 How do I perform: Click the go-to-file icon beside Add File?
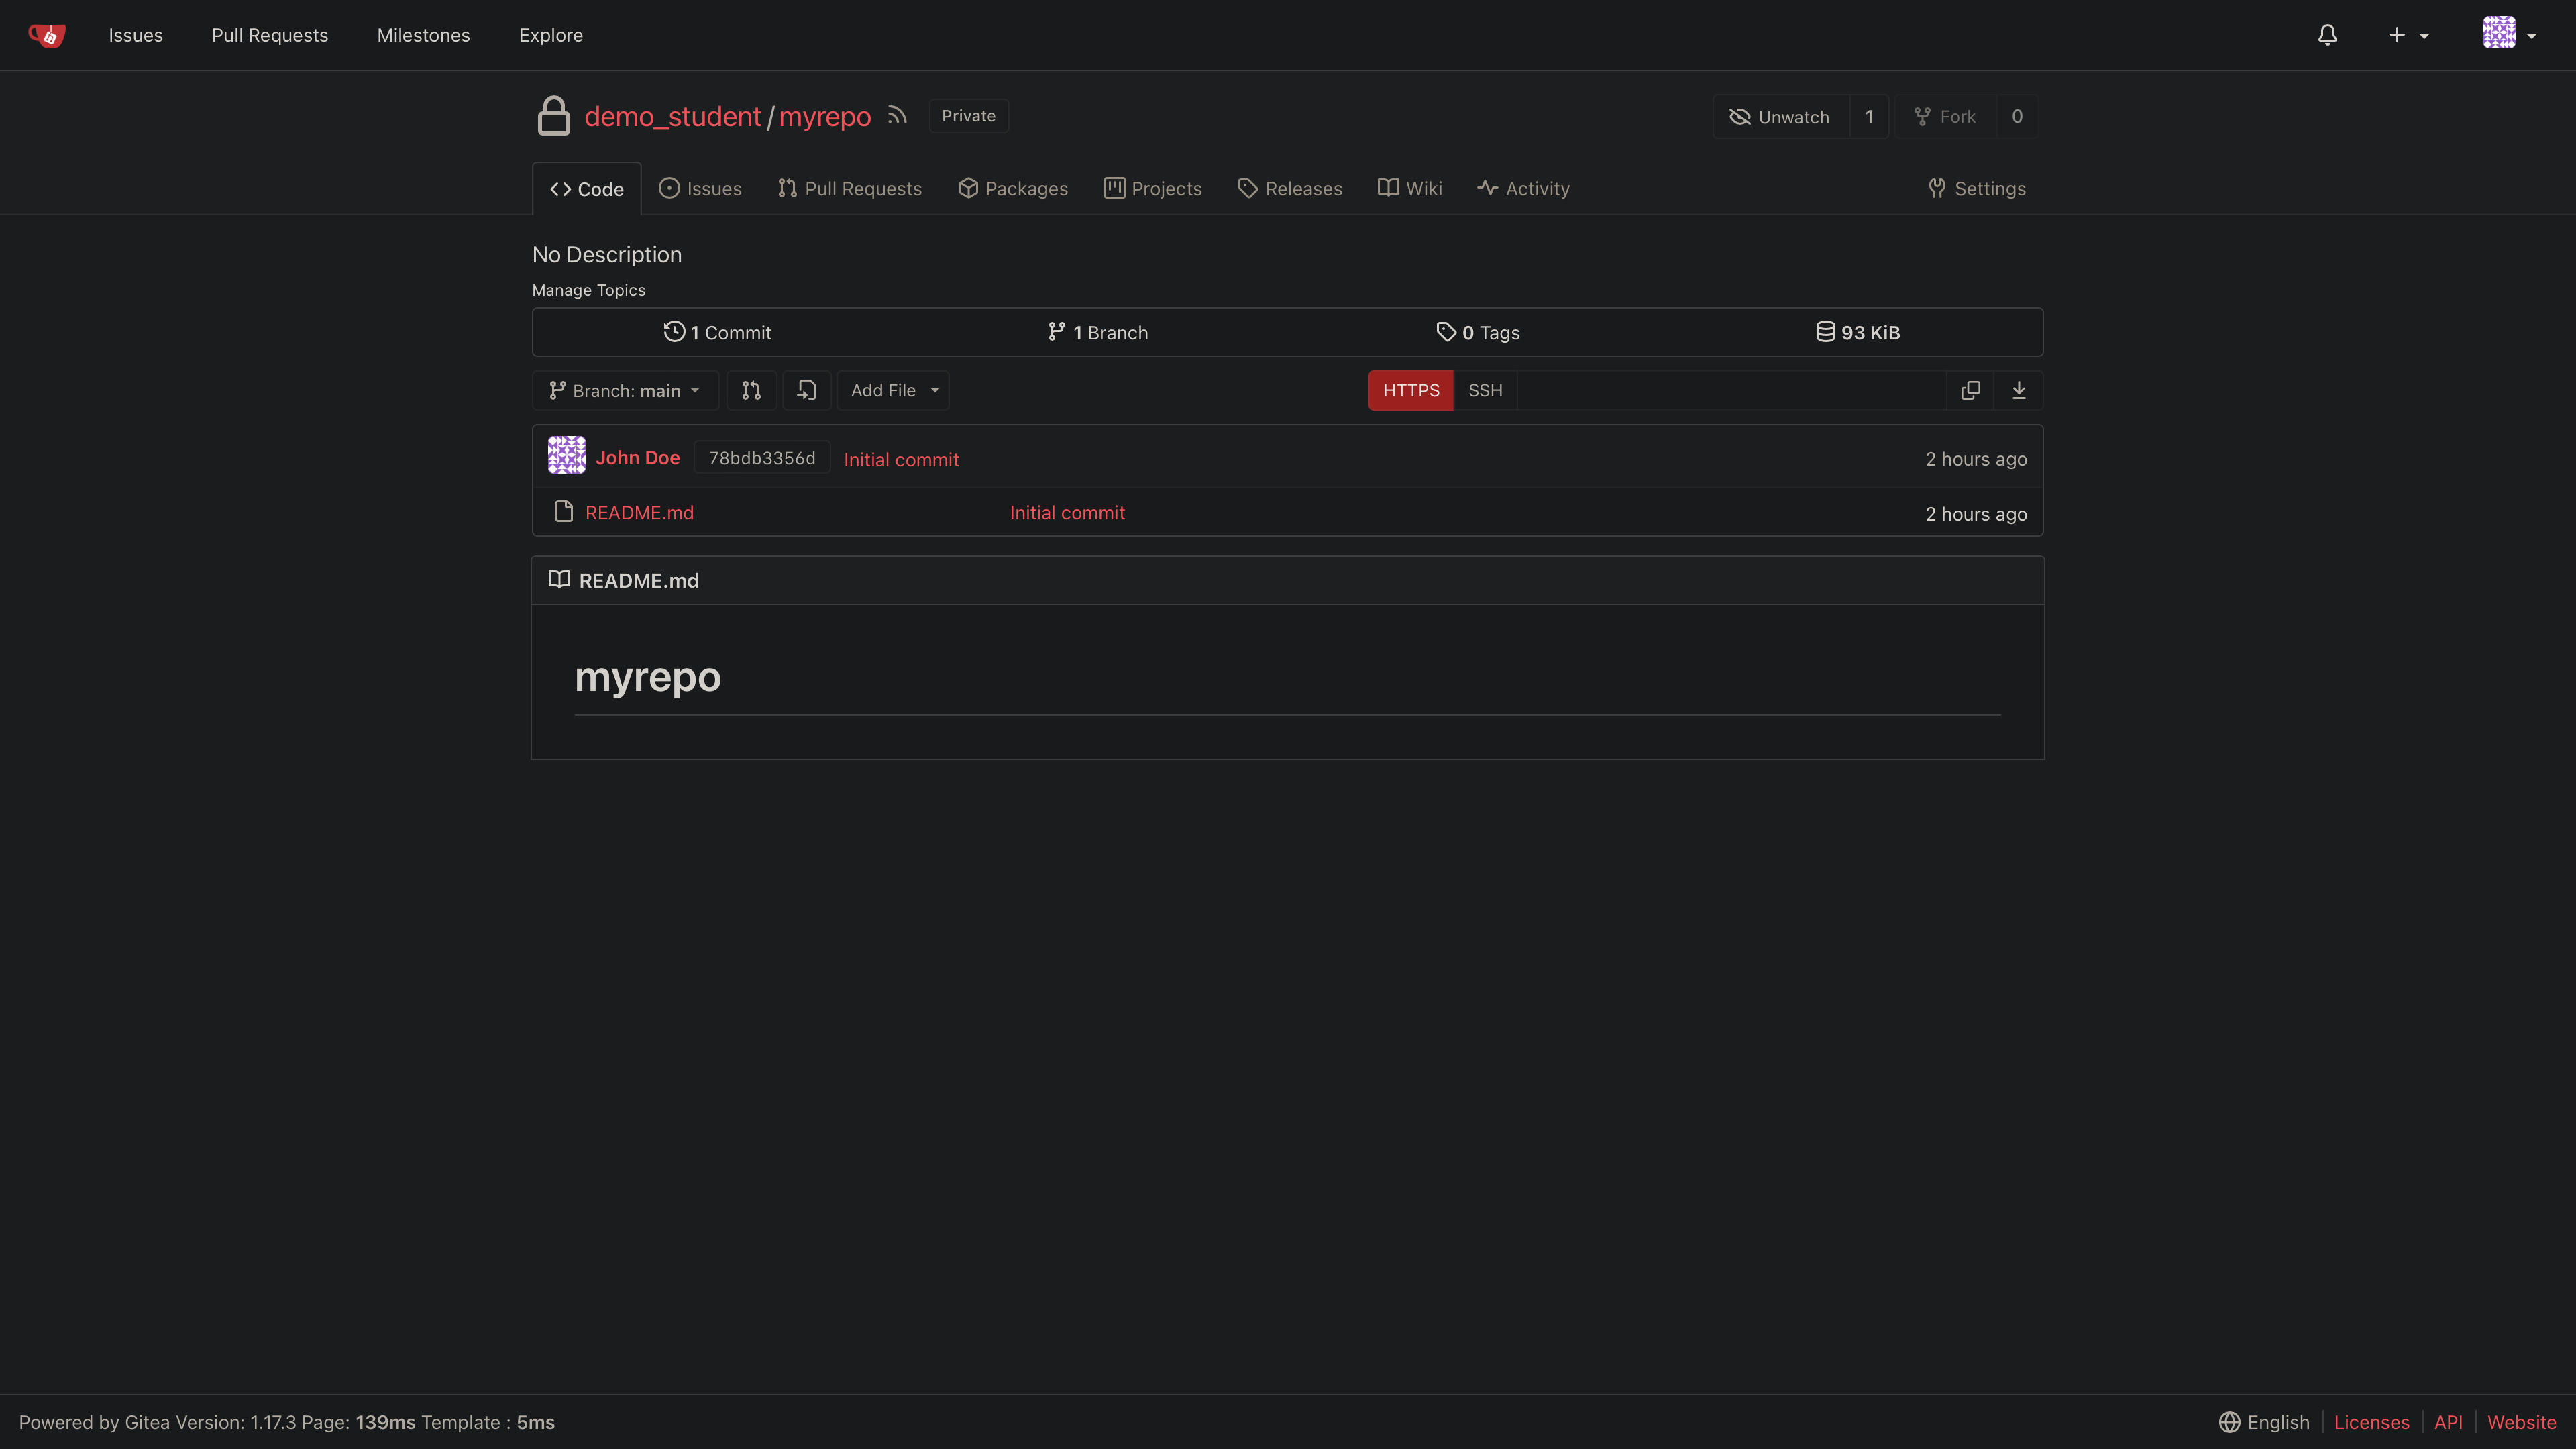pyautogui.click(x=806, y=390)
